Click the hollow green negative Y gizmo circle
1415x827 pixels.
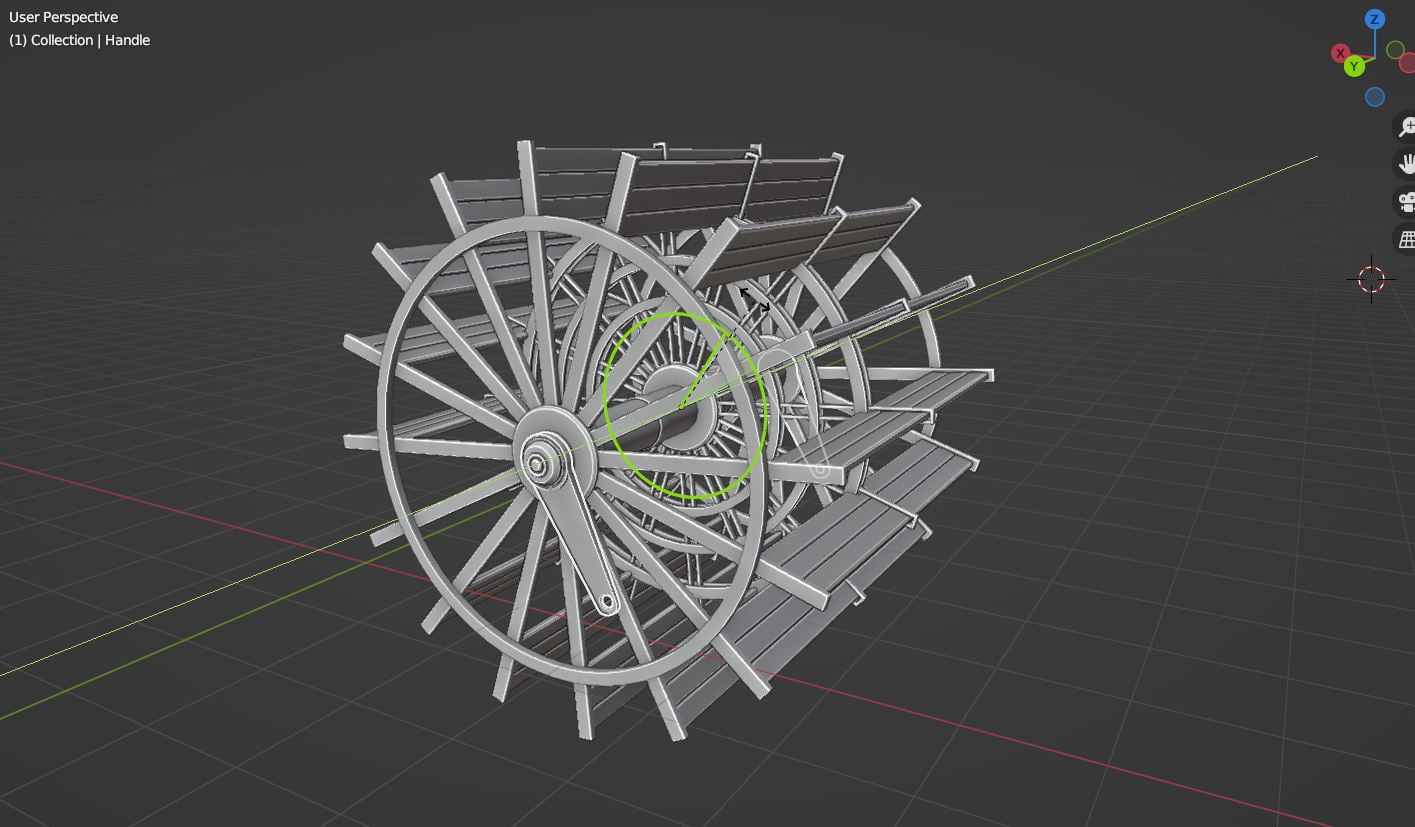[x=1395, y=50]
